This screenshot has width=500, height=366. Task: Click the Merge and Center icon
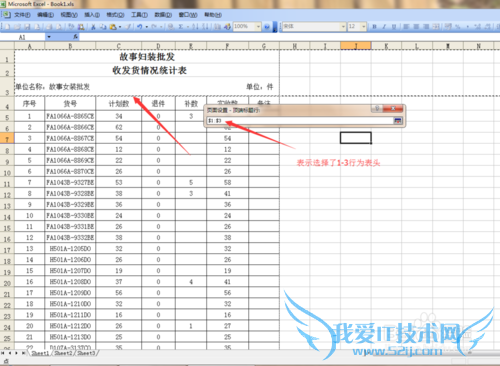[436, 26]
